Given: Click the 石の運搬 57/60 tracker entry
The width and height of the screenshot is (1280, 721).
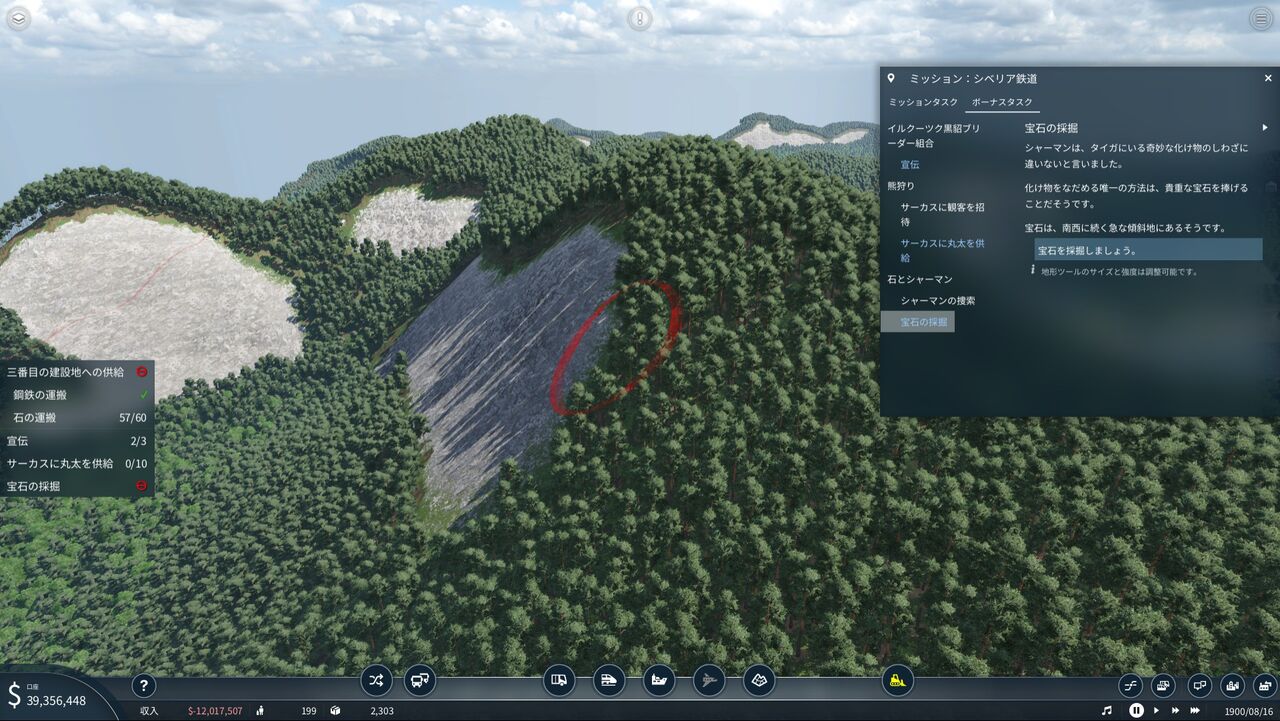Looking at the screenshot, I should pyautogui.click(x=77, y=417).
